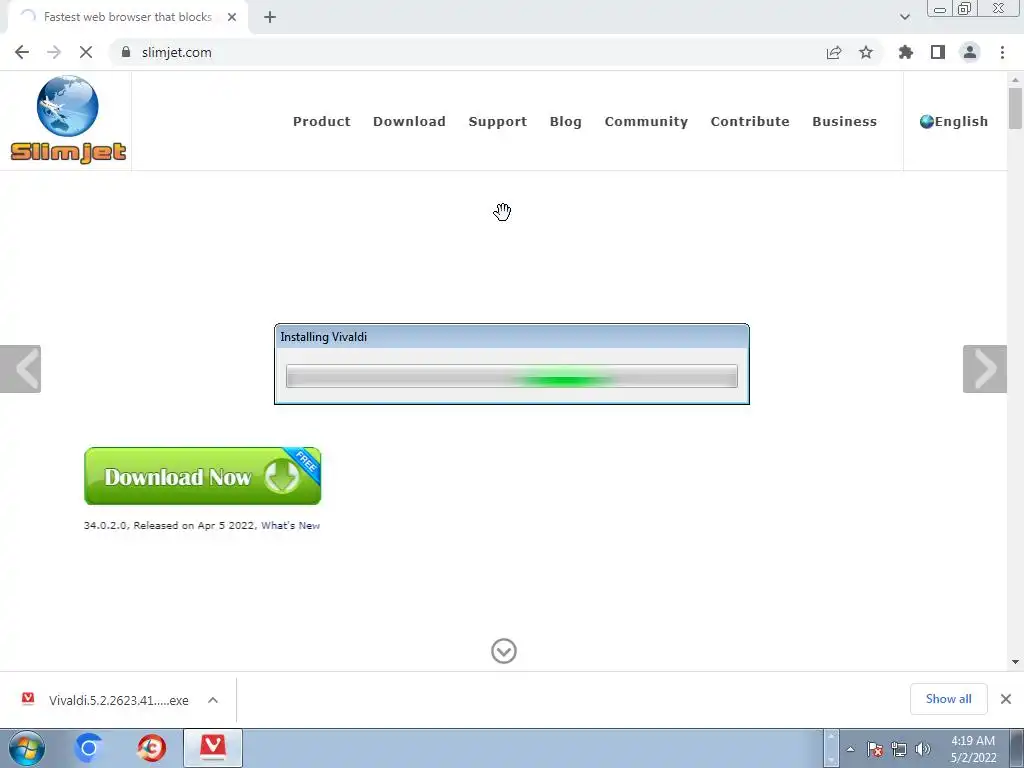Open the Community menu item
The width and height of the screenshot is (1024, 768).
646,122
